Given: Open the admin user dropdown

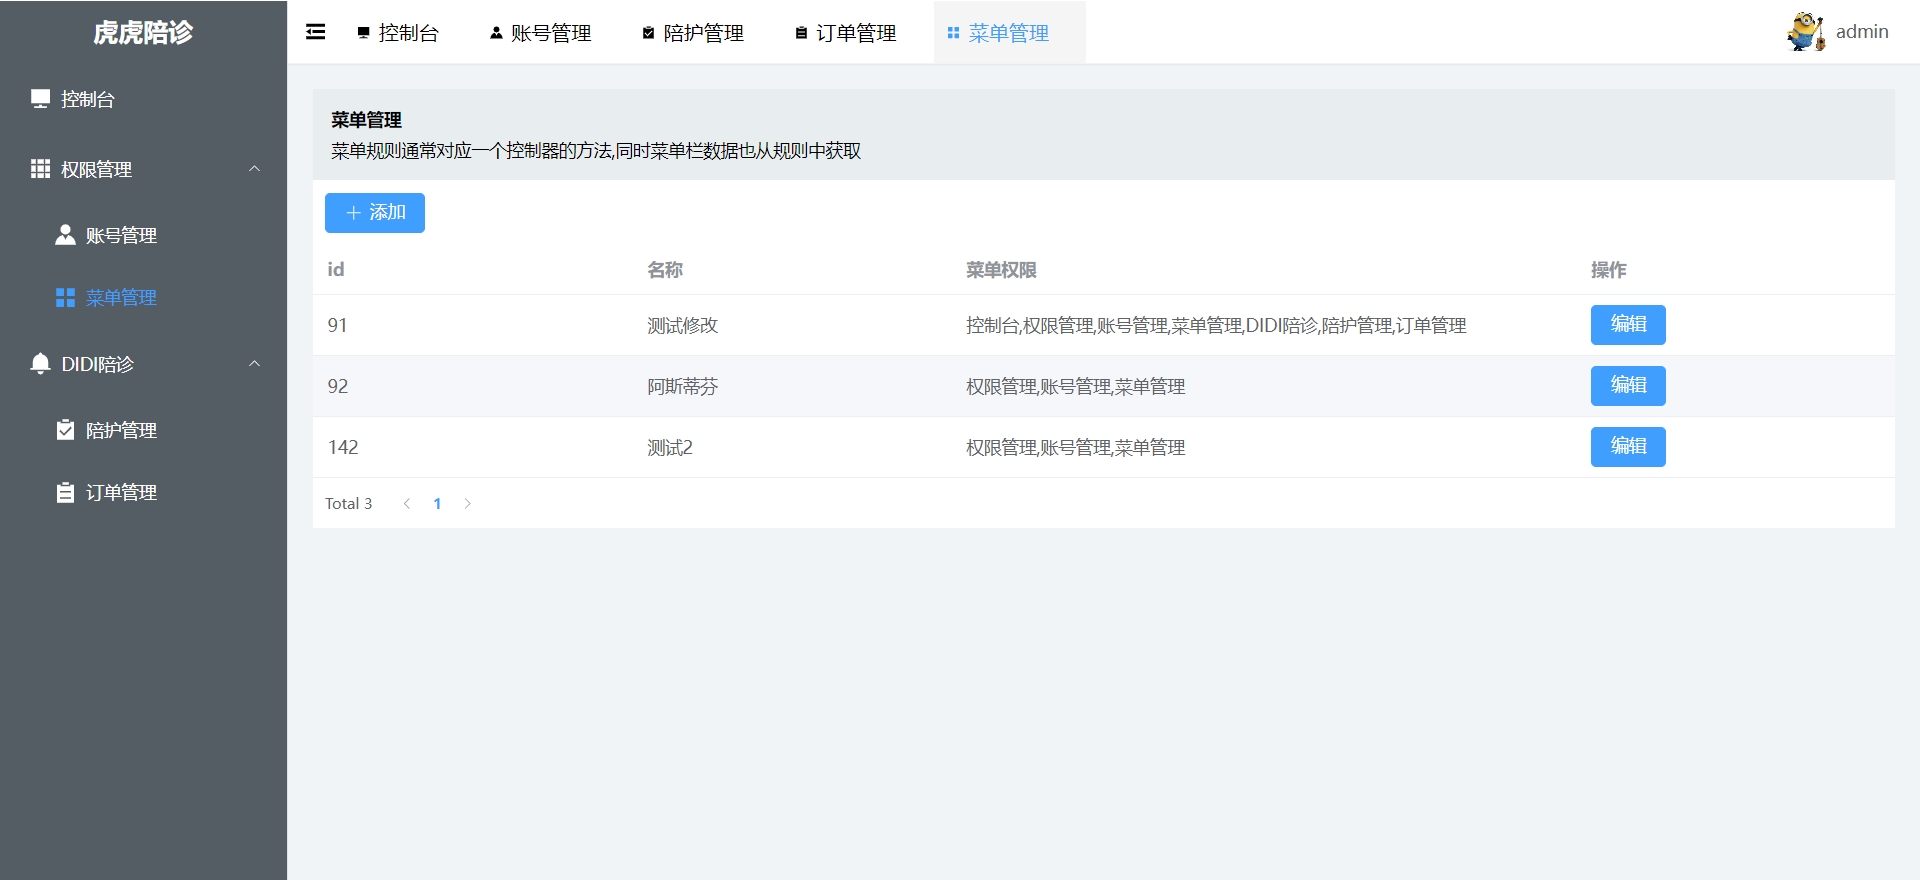Looking at the screenshot, I should (x=1861, y=32).
